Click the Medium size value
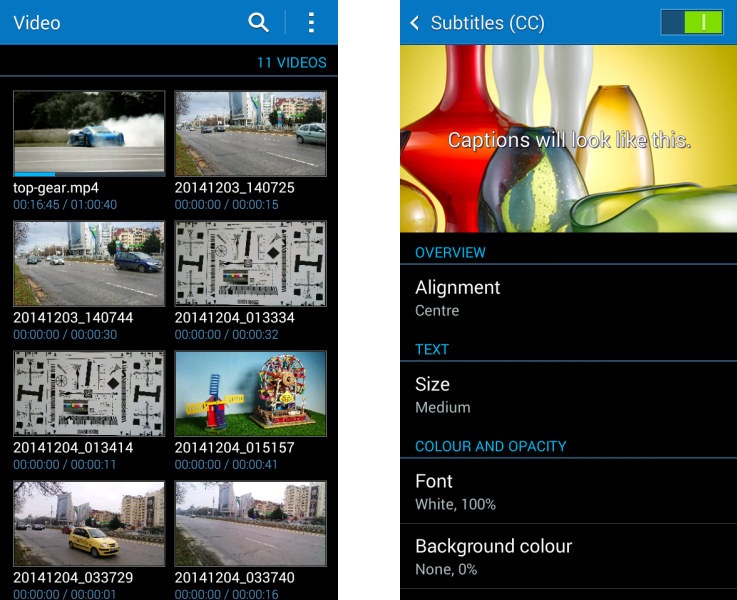Viewport: 737px width, 600px height. point(443,407)
